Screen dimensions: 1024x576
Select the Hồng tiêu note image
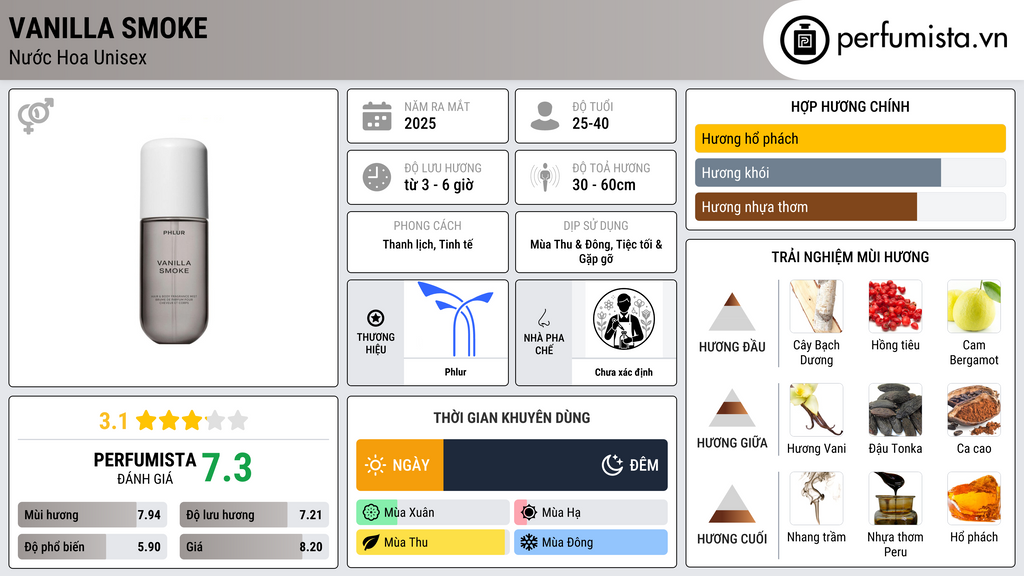coord(895,306)
